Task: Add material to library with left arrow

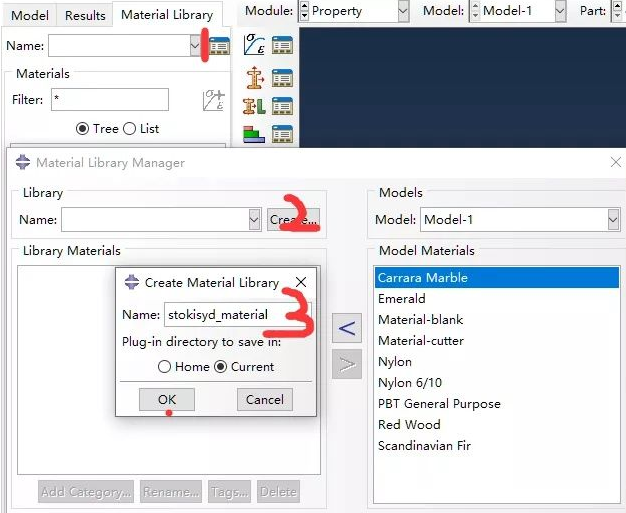Action: click(x=346, y=327)
